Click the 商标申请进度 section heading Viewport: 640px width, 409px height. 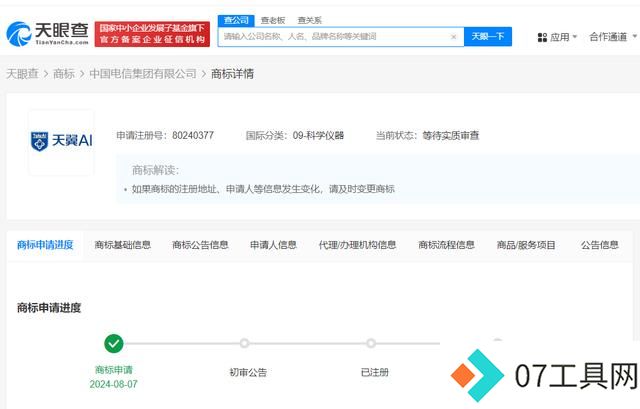tap(49, 308)
